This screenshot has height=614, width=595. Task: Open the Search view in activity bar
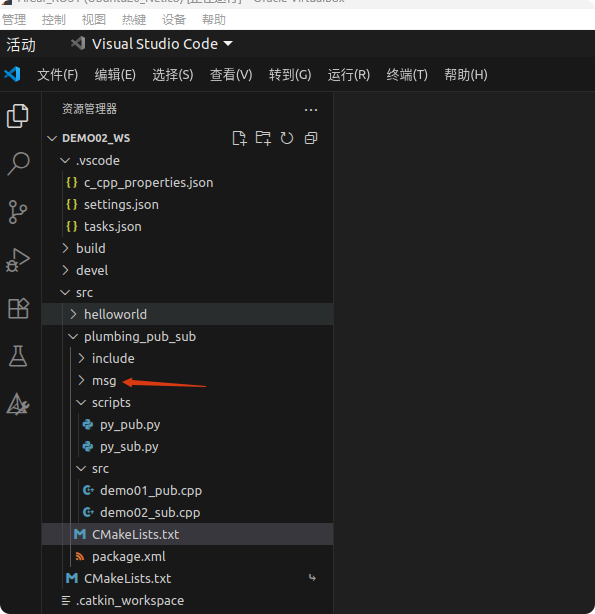click(18, 164)
